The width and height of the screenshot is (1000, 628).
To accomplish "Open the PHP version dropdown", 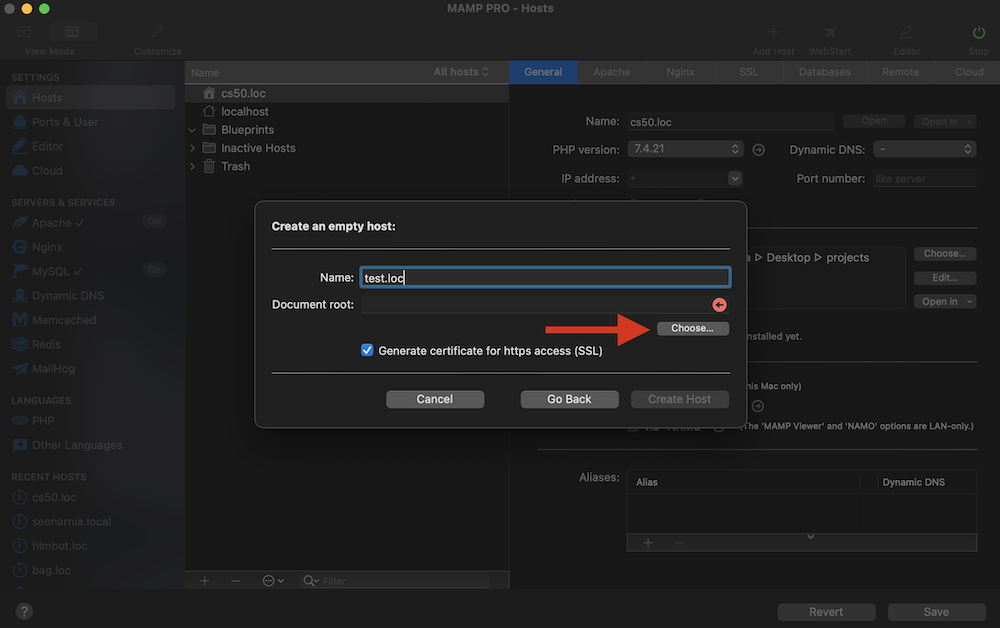I will (x=685, y=149).
